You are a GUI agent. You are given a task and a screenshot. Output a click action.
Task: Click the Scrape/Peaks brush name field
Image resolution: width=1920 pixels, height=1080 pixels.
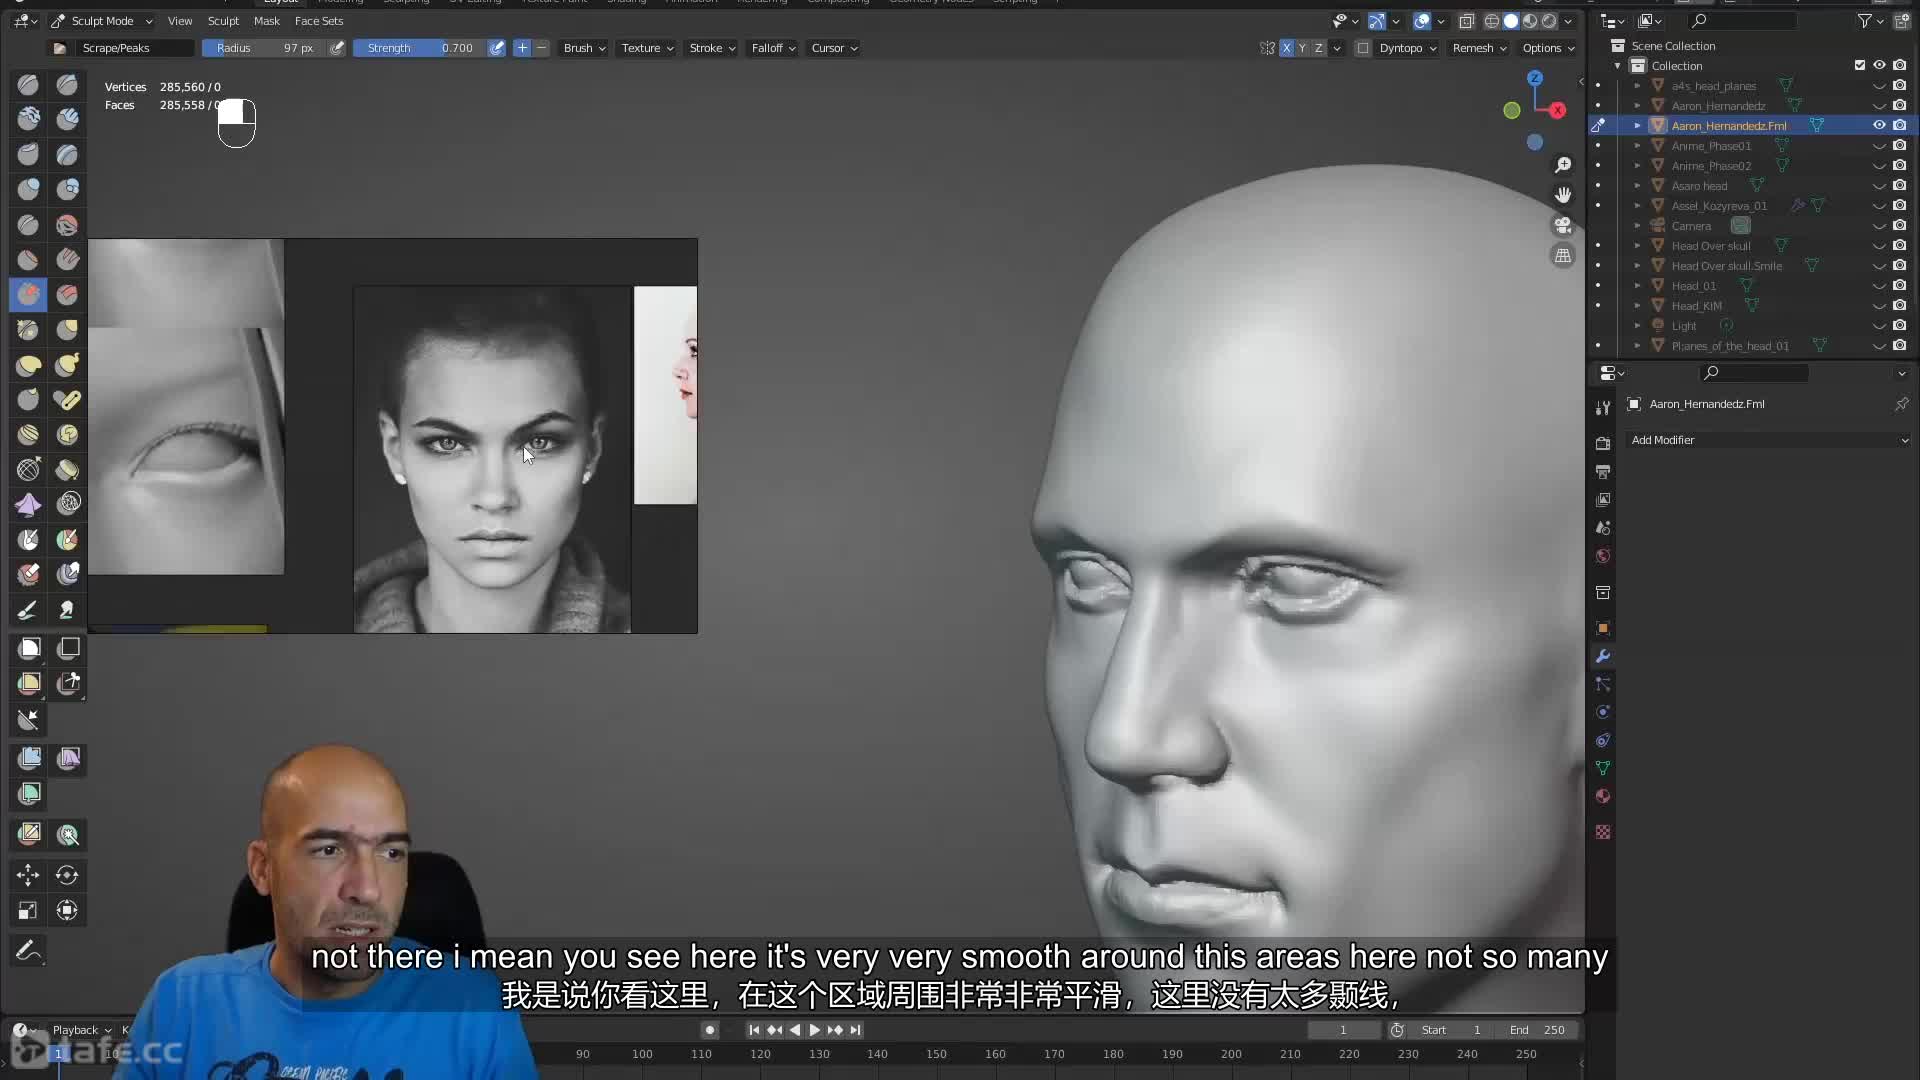coord(136,48)
